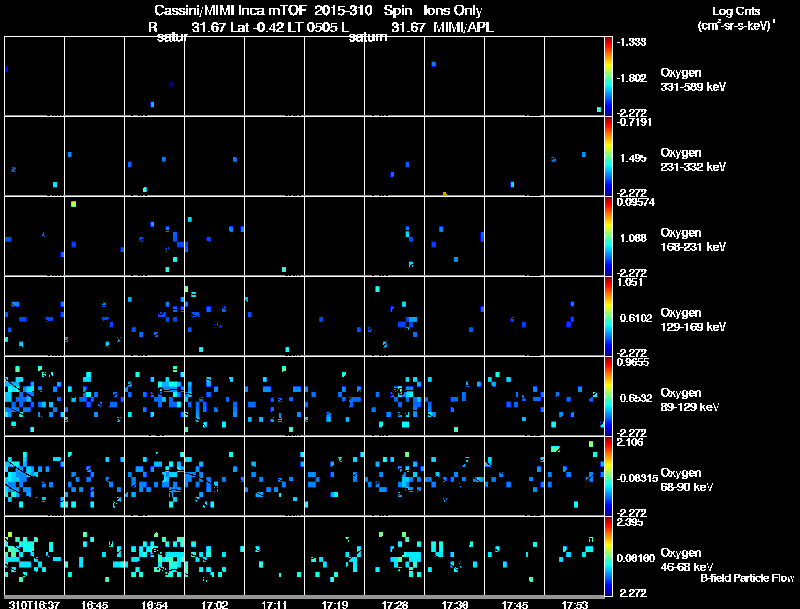This screenshot has width=800, height=609.
Task: Select the color bar beside Oxygen 129-169 keV
Action: 608,316
